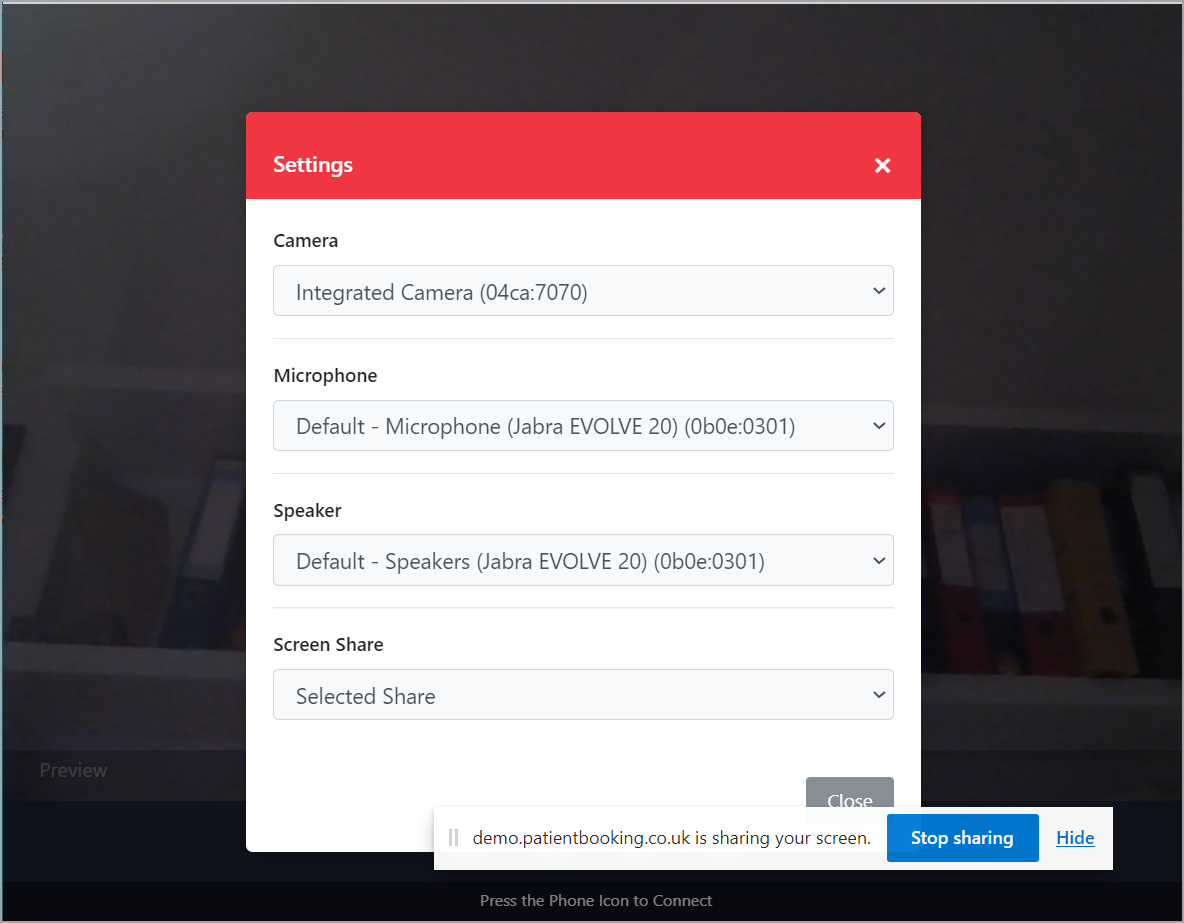This screenshot has width=1184, height=923.
Task: Click the Camera section label
Action: point(306,241)
